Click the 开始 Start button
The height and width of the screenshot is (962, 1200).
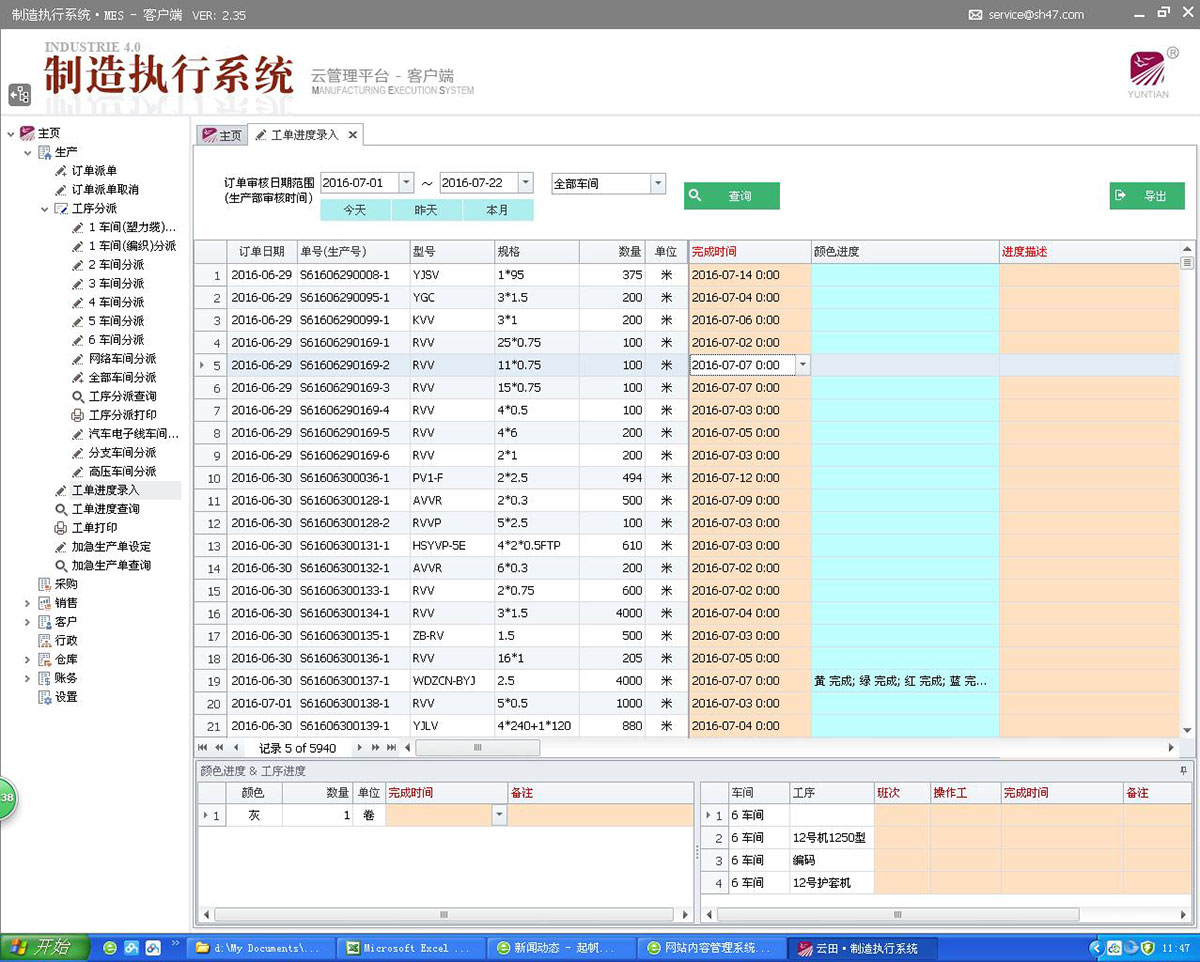(44, 947)
